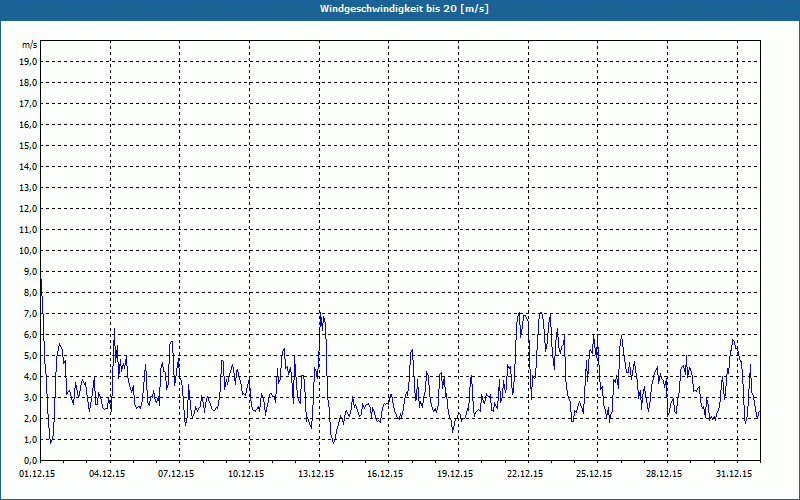Viewport: 800px width, 500px height.
Task: Click the date label 07.12.15
Action: click(x=176, y=474)
